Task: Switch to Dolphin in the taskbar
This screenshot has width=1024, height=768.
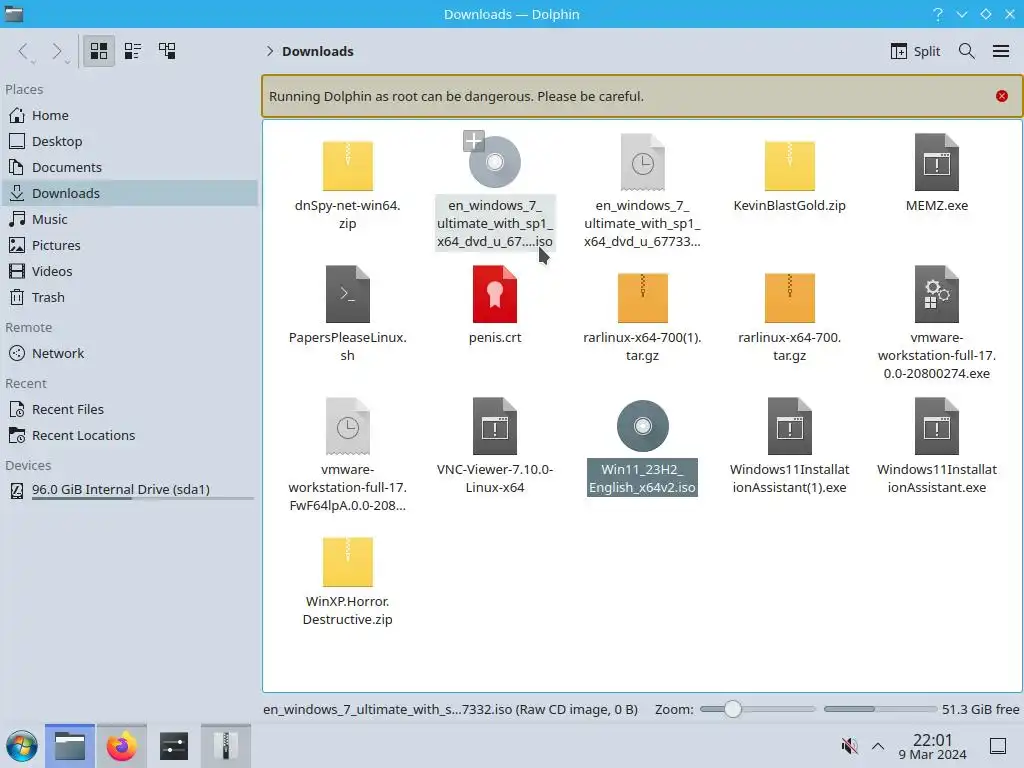Action: pyautogui.click(x=70, y=746)
